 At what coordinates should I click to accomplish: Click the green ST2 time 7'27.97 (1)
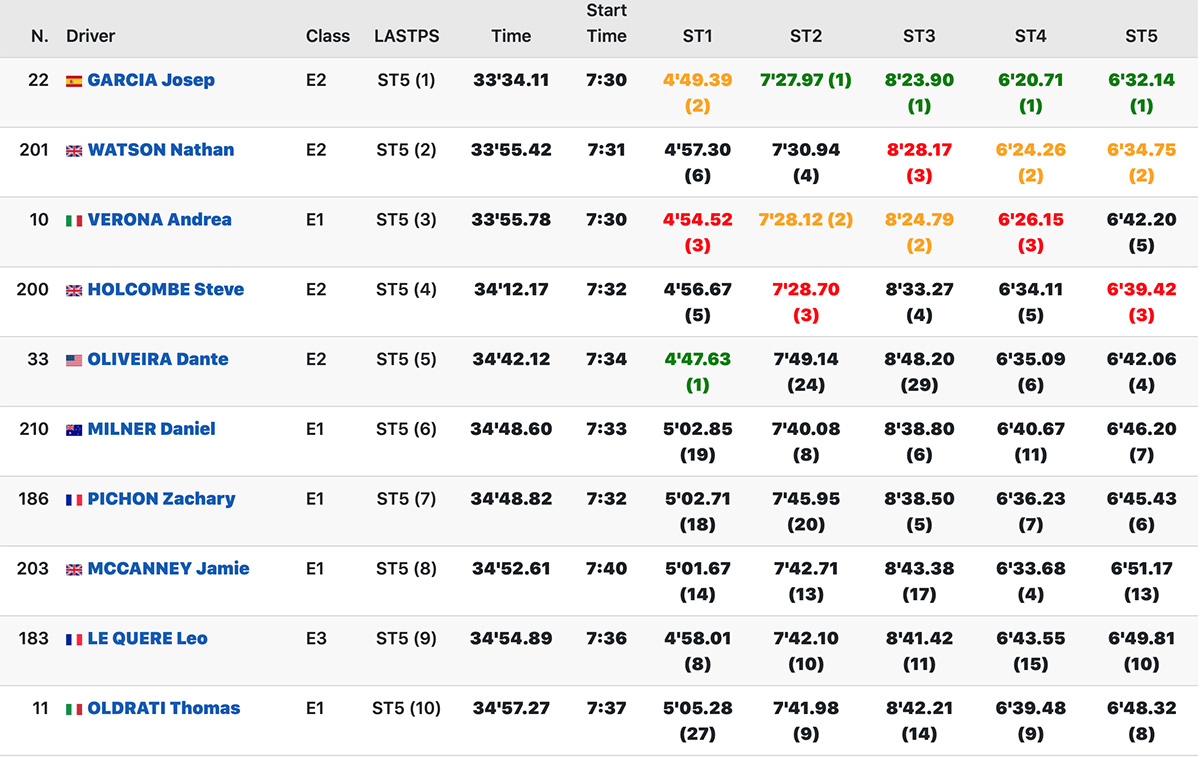point(806,80)
